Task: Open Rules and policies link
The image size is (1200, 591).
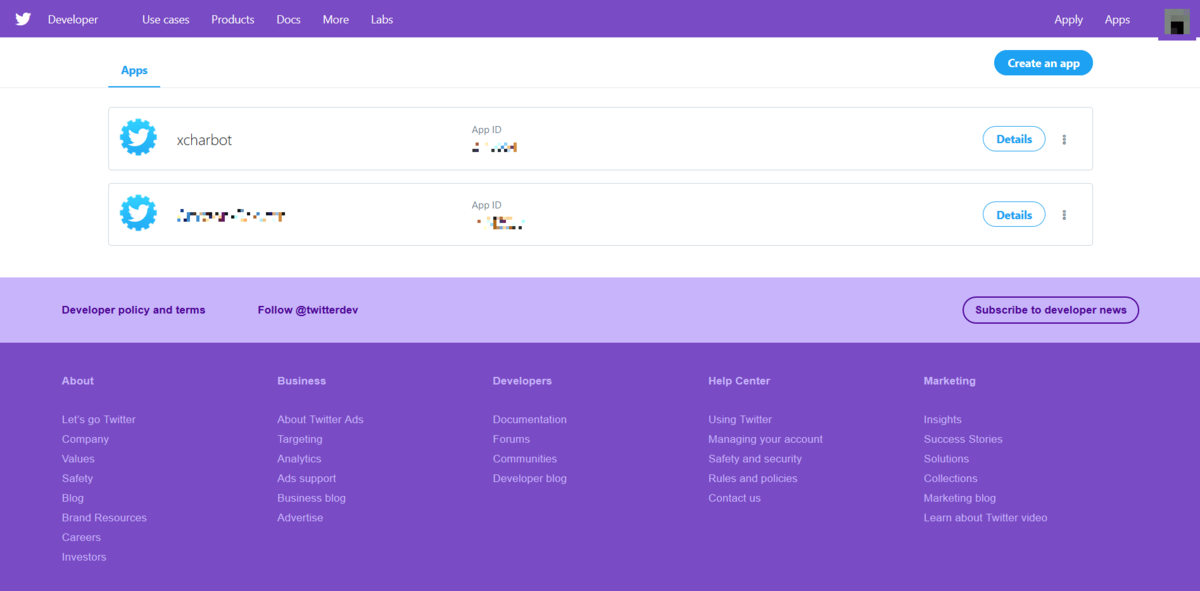Action: pos(753,479)
